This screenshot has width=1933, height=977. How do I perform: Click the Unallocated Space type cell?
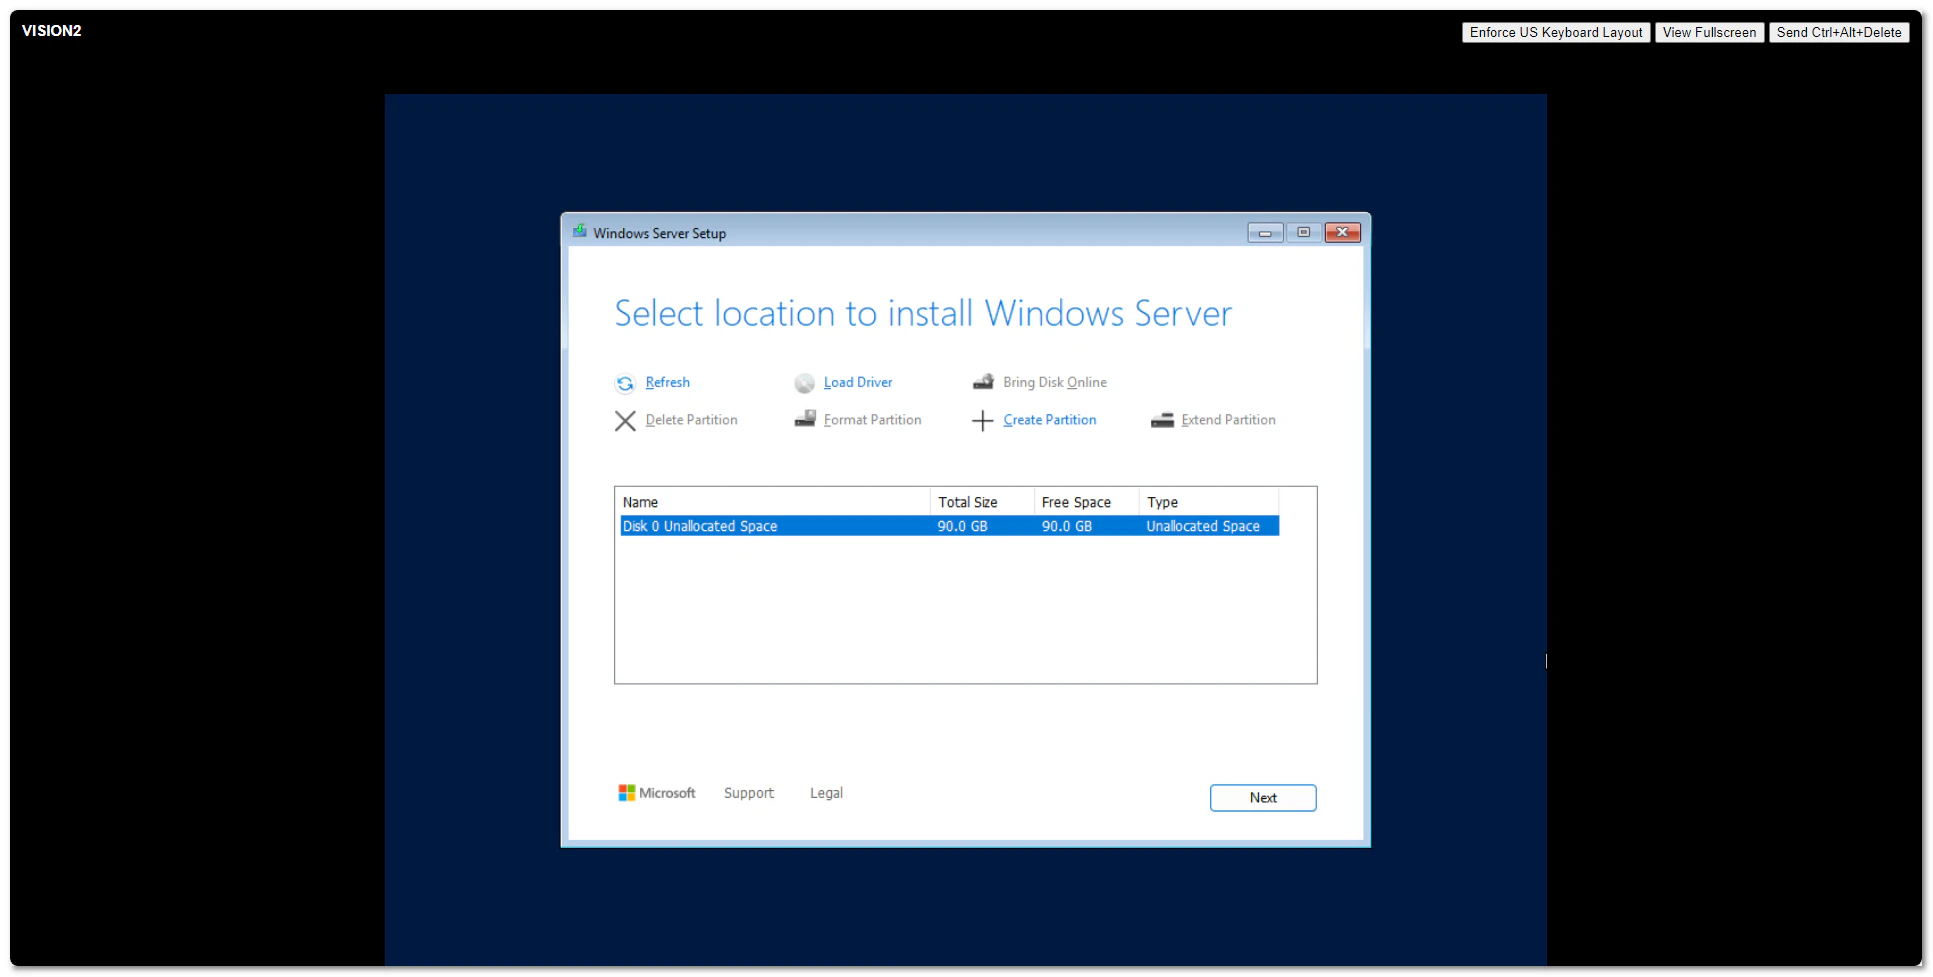click(1203, 526)
